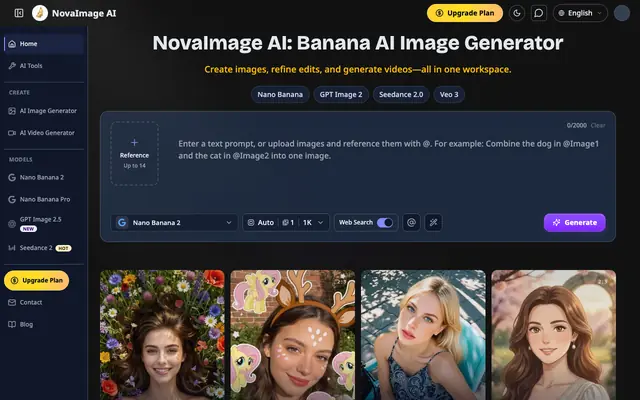
Task: Select the GPT Image 2 chip
Action: pyautogui.click(x=341, y=95)
